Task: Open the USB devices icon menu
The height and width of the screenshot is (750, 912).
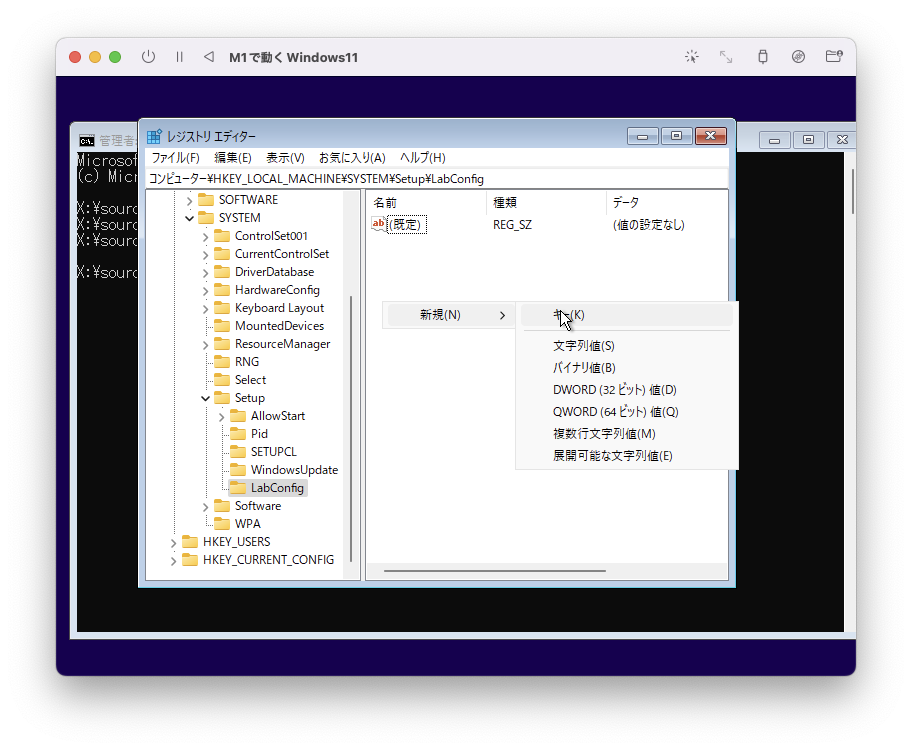Action: [763, 56]
